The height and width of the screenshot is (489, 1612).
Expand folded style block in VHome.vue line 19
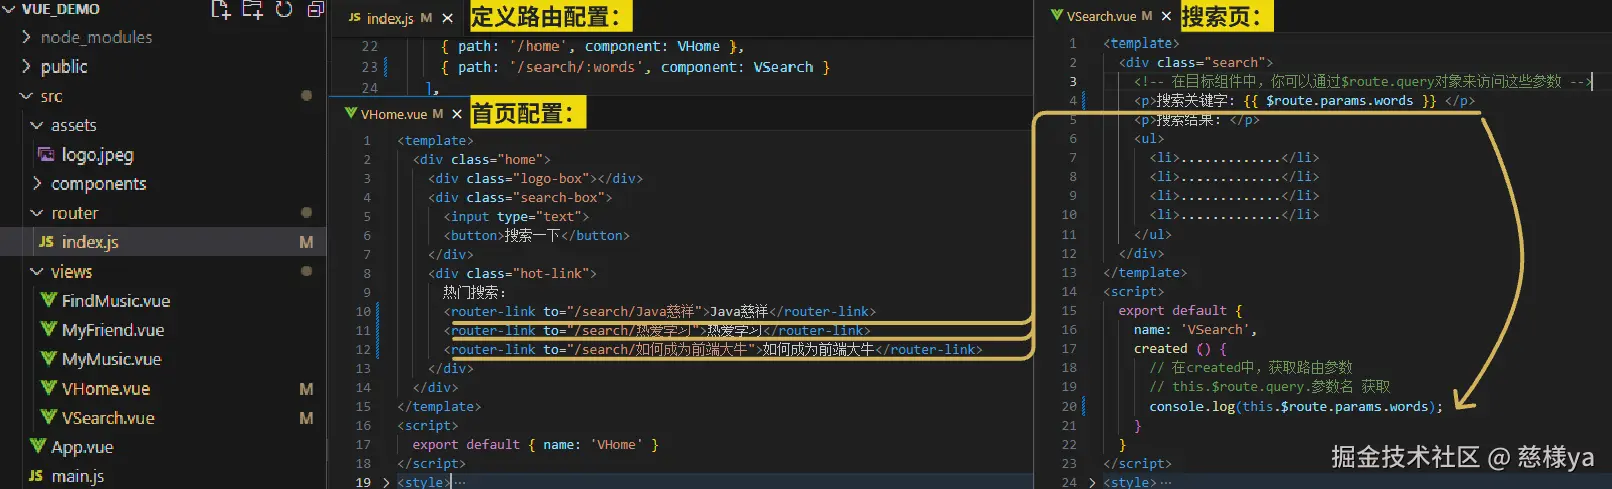pos(386,482)
